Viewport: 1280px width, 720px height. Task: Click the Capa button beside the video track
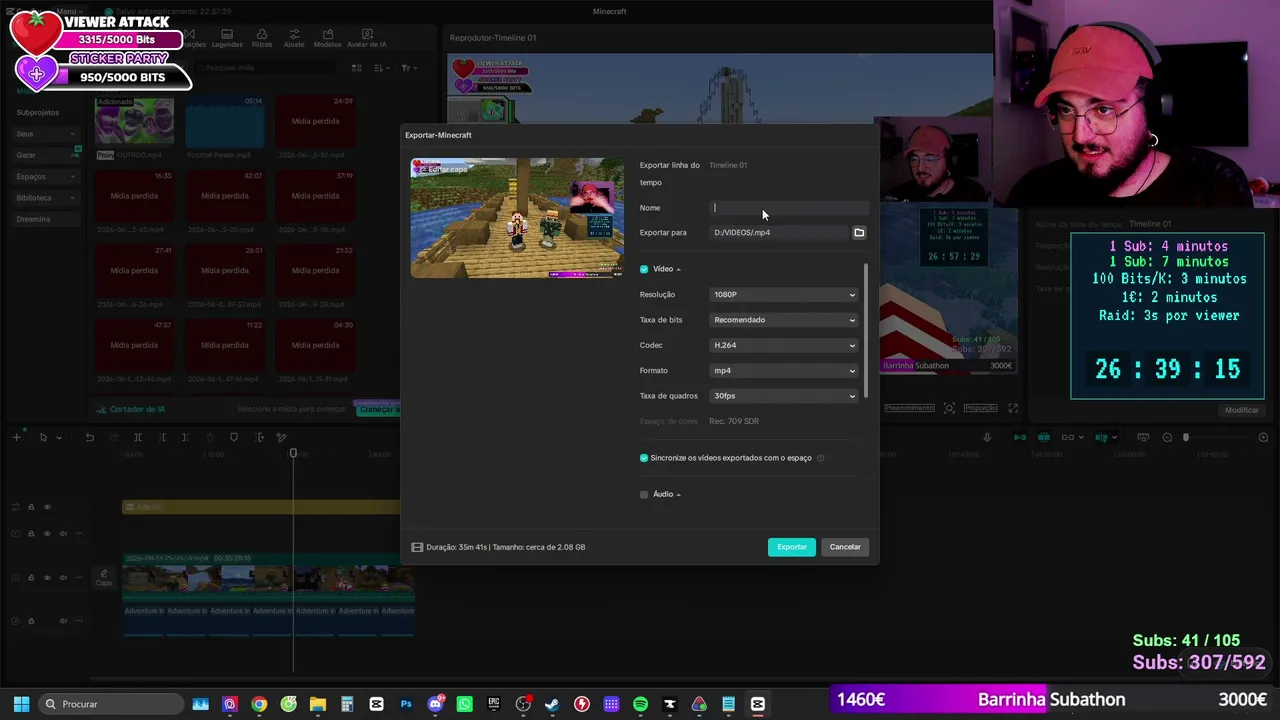(104, 578)
